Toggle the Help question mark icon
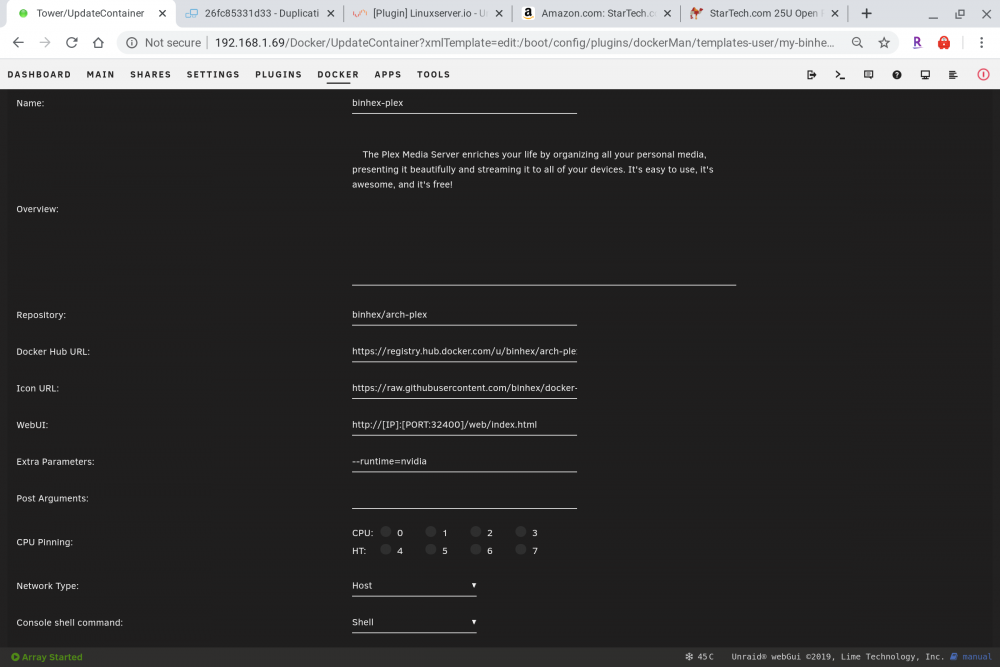 (897, 75)
